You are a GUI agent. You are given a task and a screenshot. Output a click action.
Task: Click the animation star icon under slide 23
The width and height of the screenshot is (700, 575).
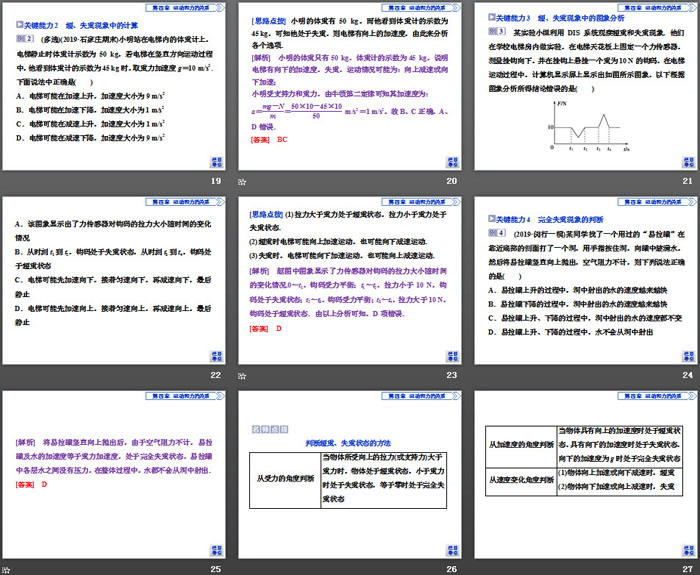click(x=242, y=376)
